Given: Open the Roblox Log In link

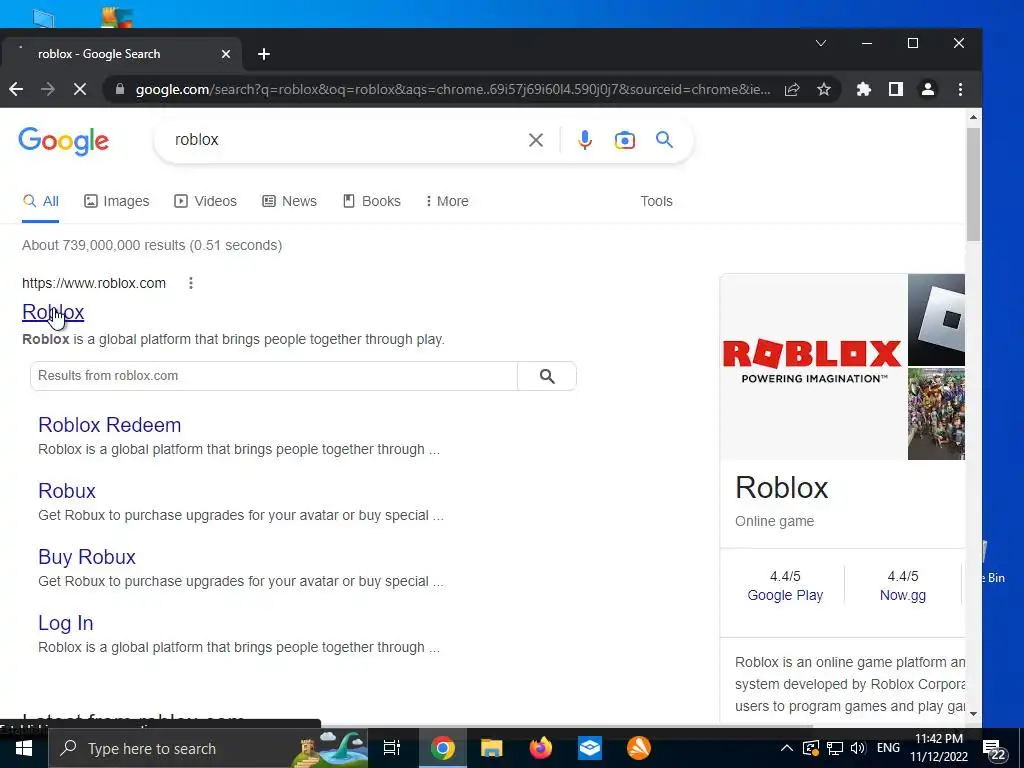Looking at the screenshot, I should click(x=65, y=623).
